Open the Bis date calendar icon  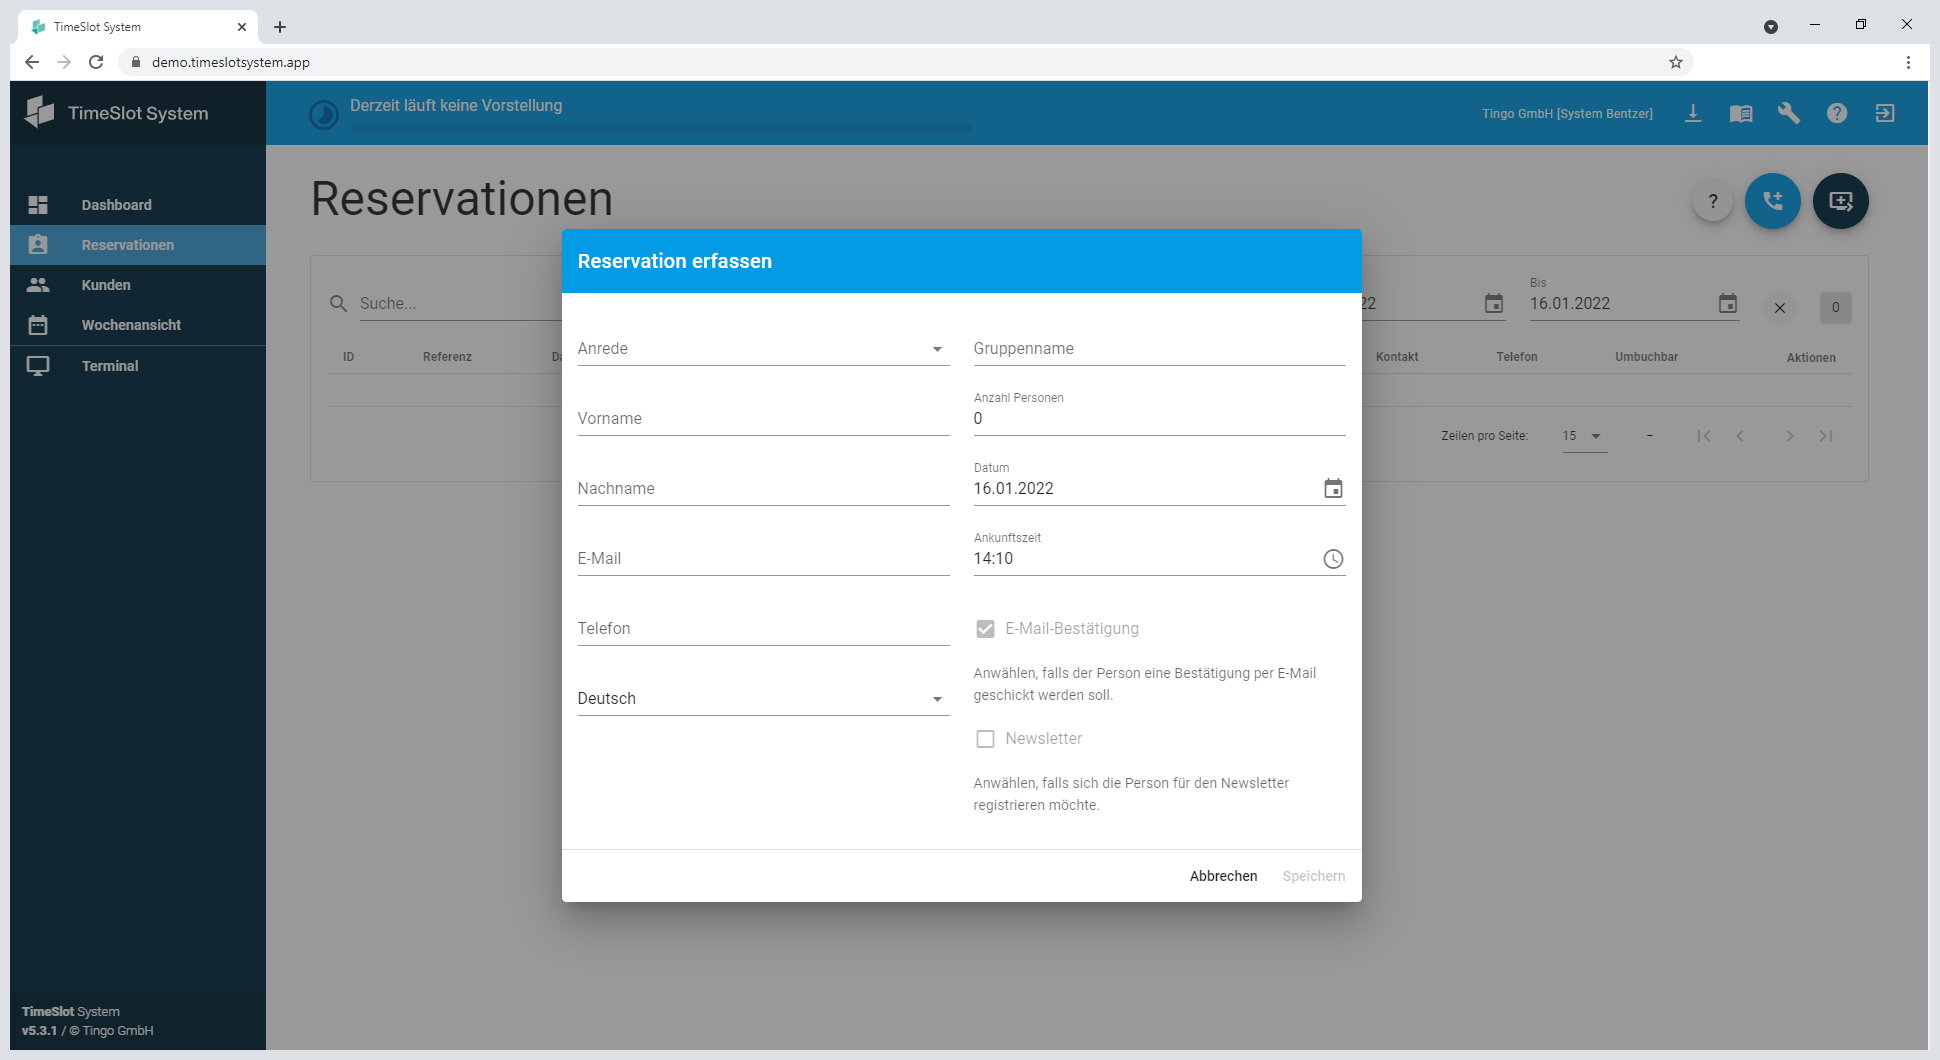point(1728,303)
